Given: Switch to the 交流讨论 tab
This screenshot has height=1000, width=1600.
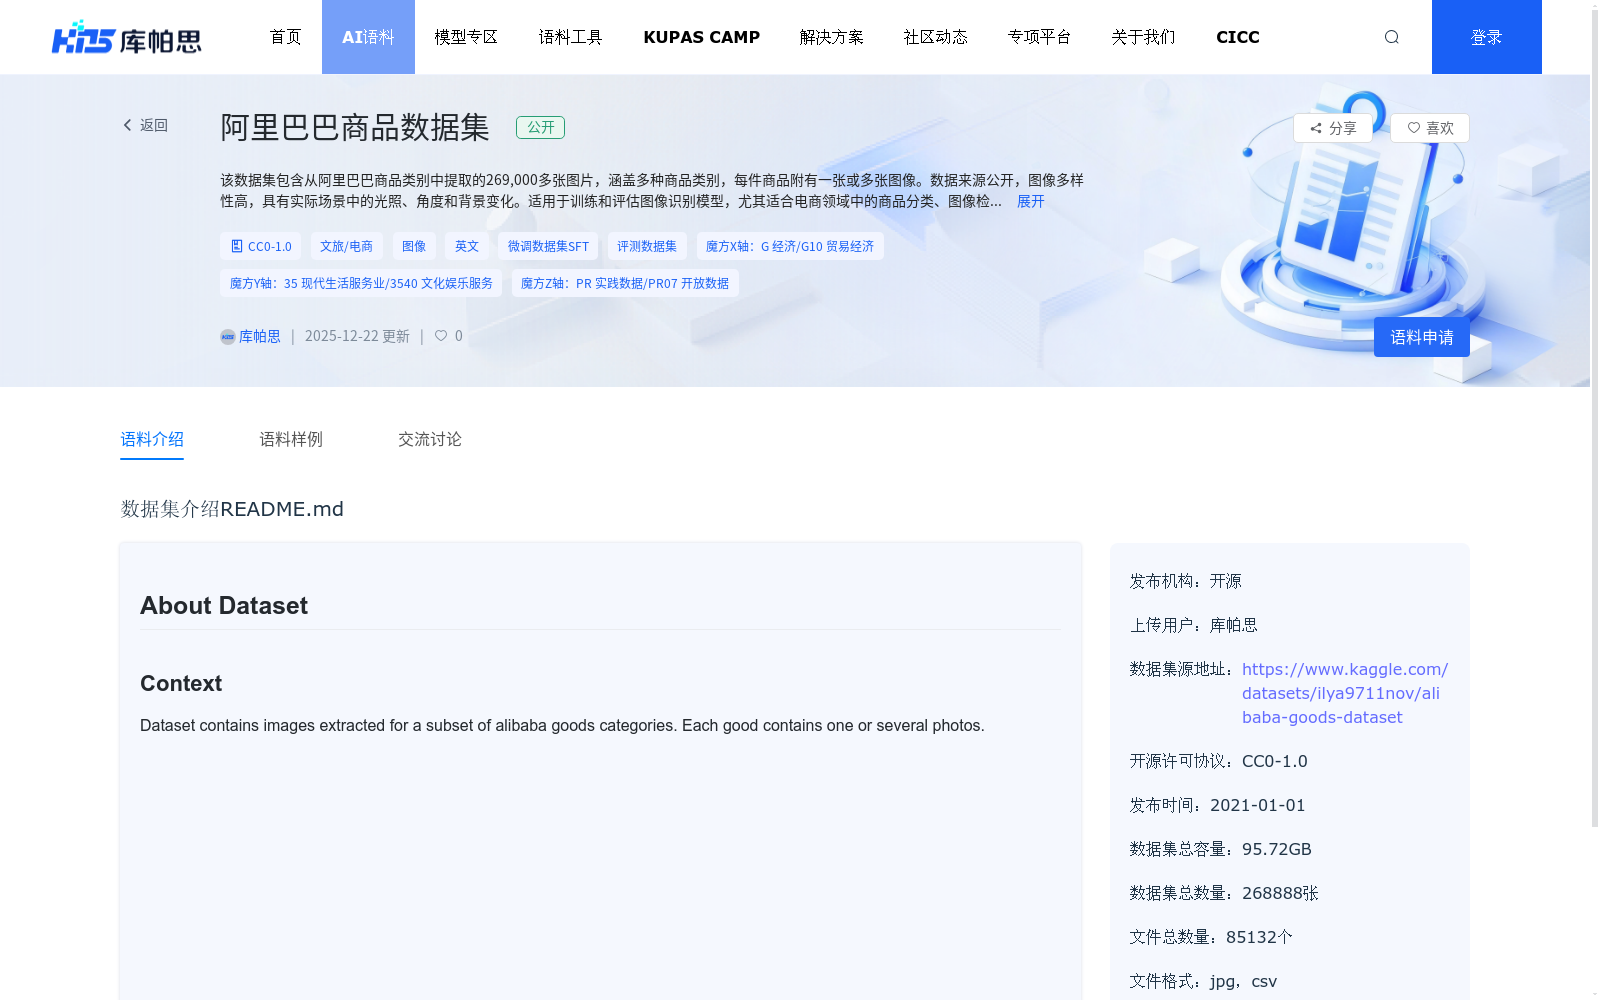Looking at the screenshot, I should tap(429, 439).
